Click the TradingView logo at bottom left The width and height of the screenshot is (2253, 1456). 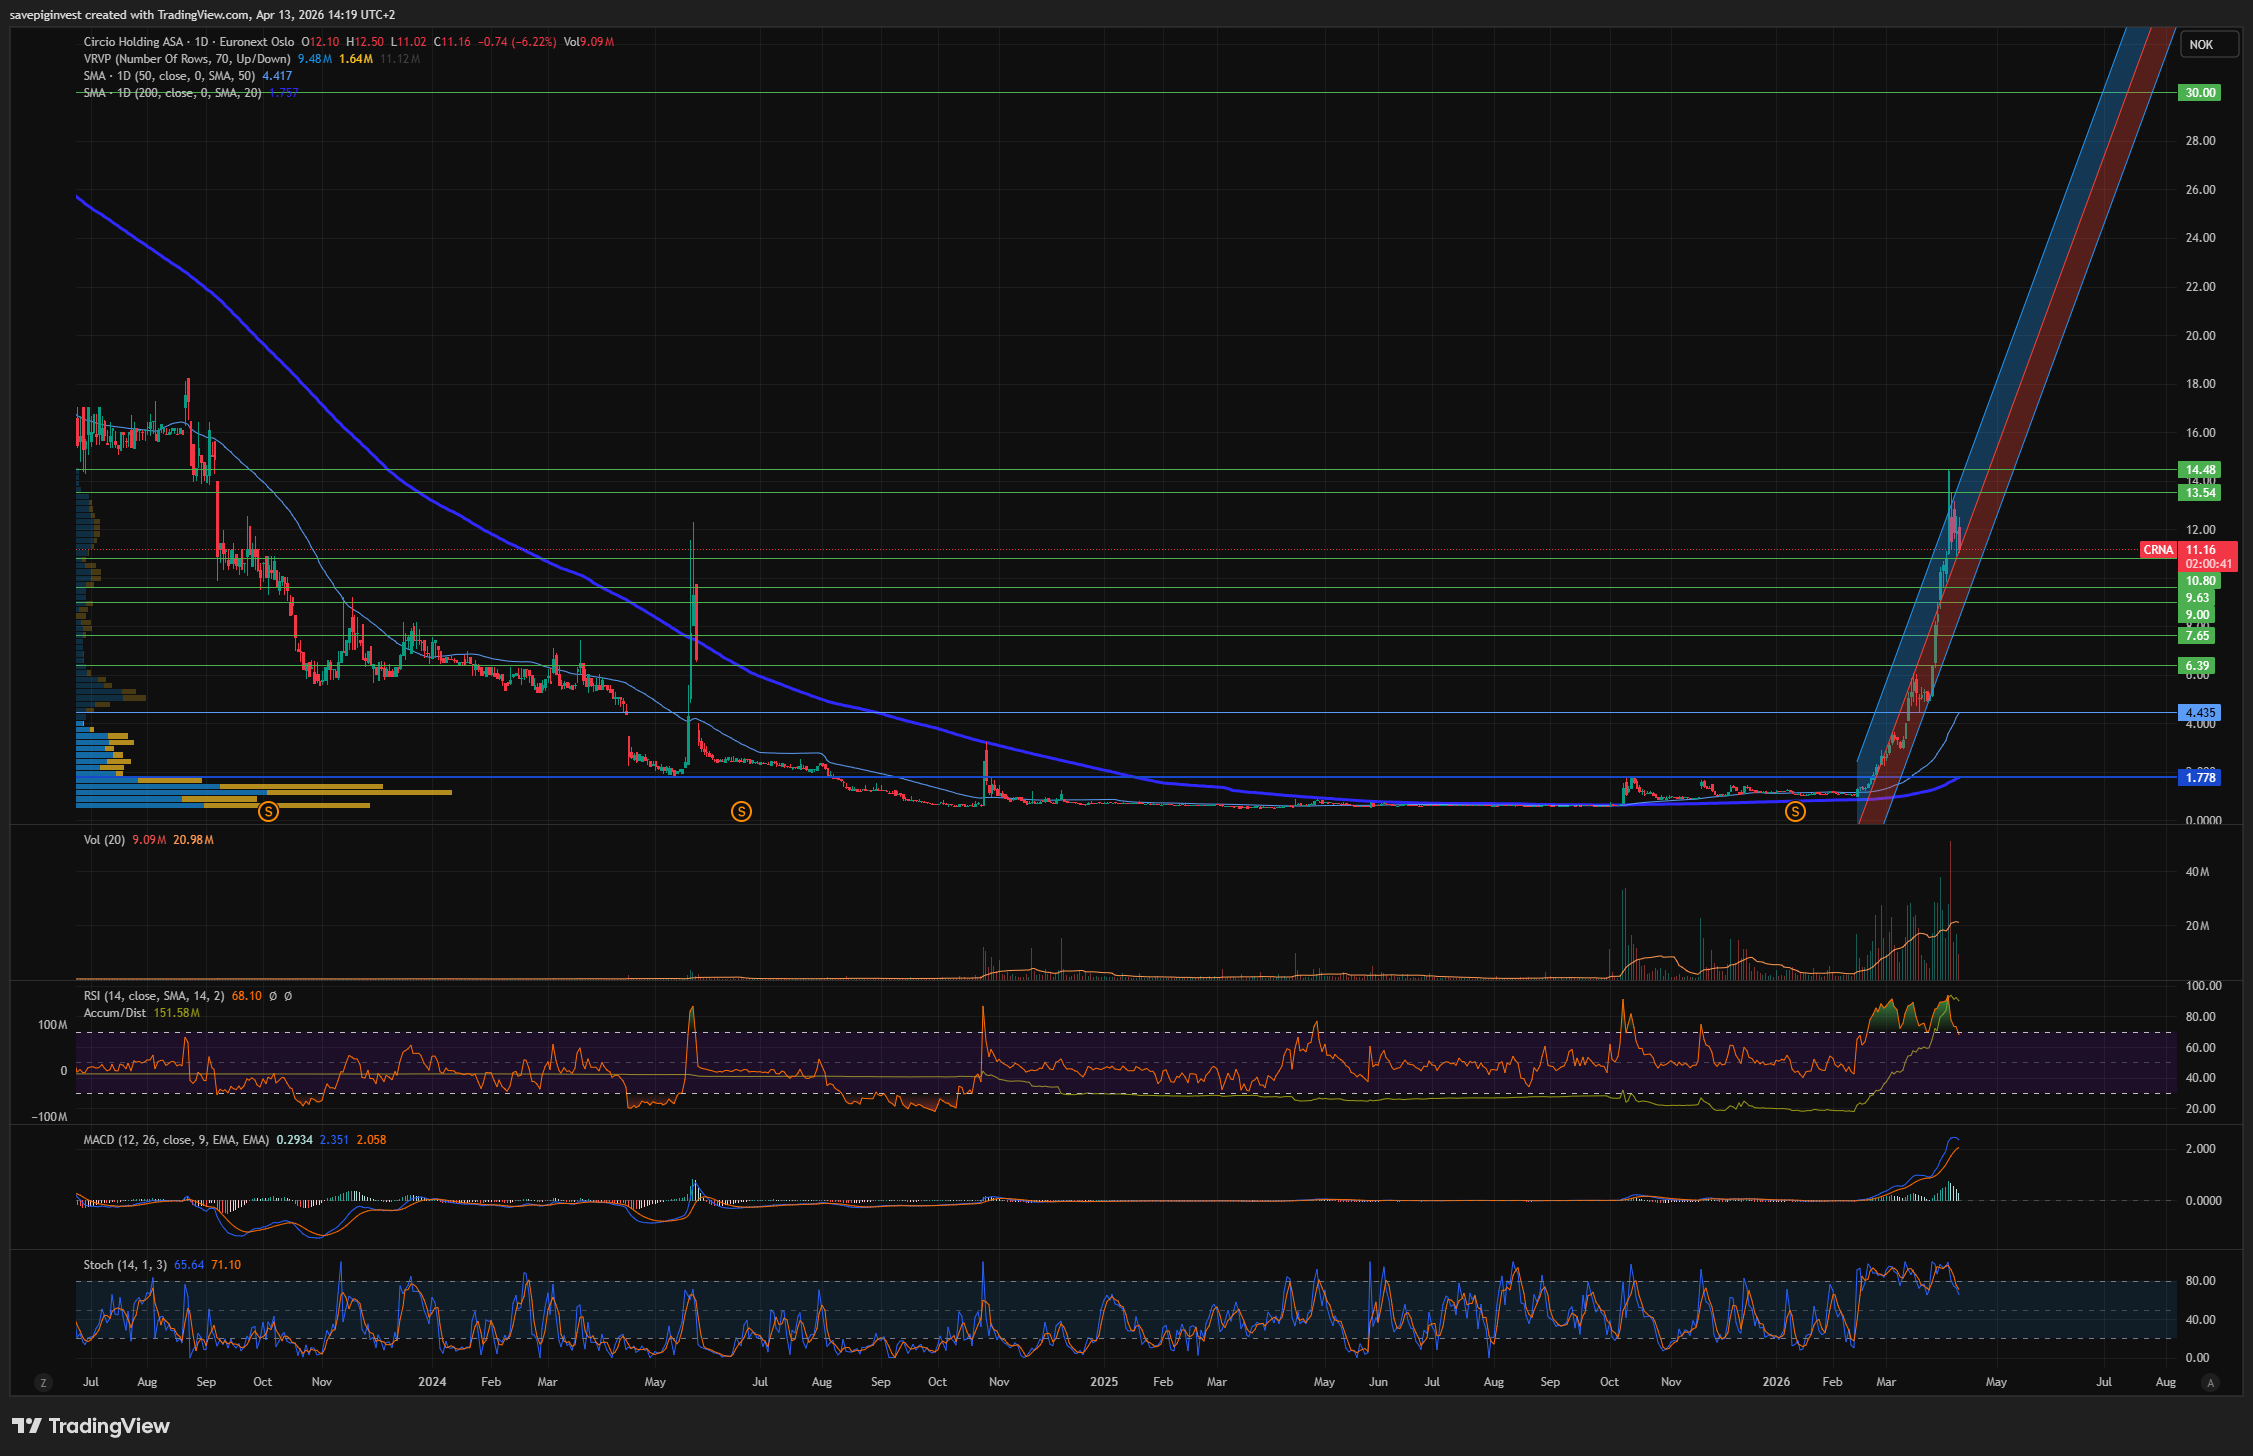point(91,1425)
